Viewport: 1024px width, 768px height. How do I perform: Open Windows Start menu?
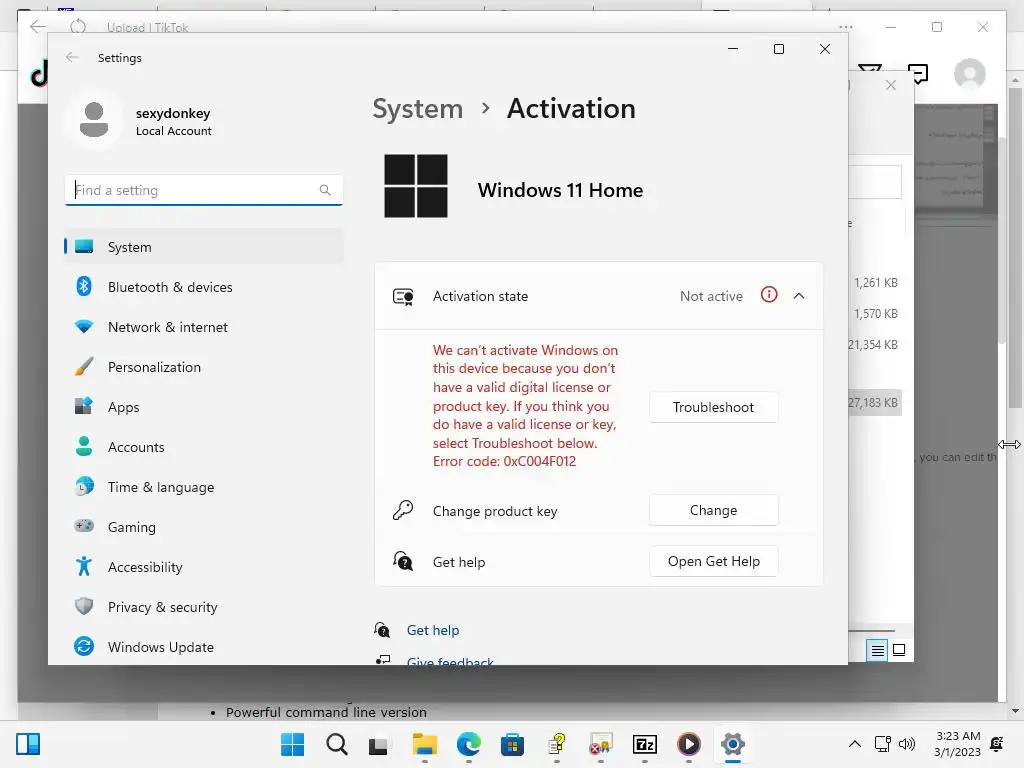tap(292, 744)
